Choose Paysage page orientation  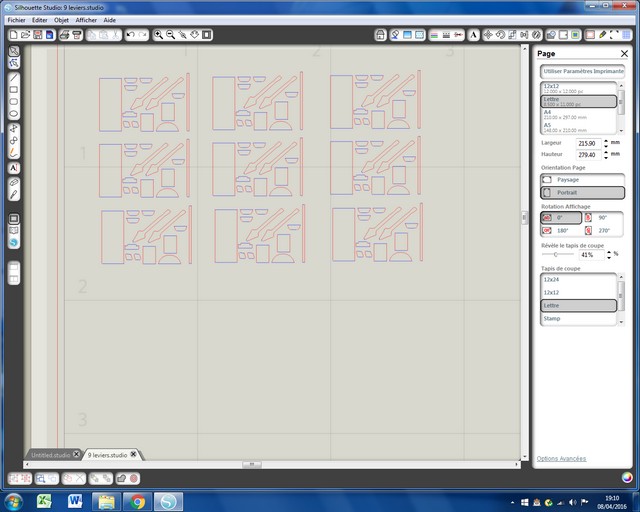(581, 179)
